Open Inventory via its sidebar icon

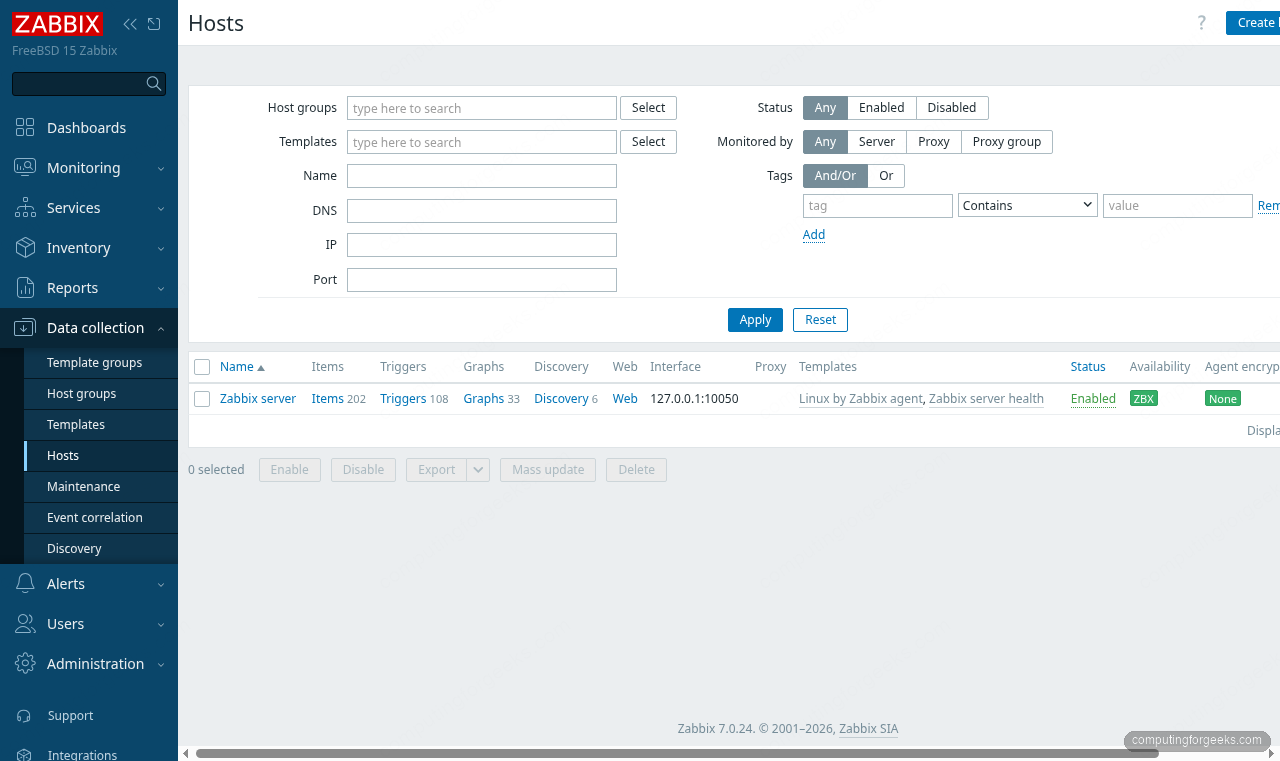[24, 248]
